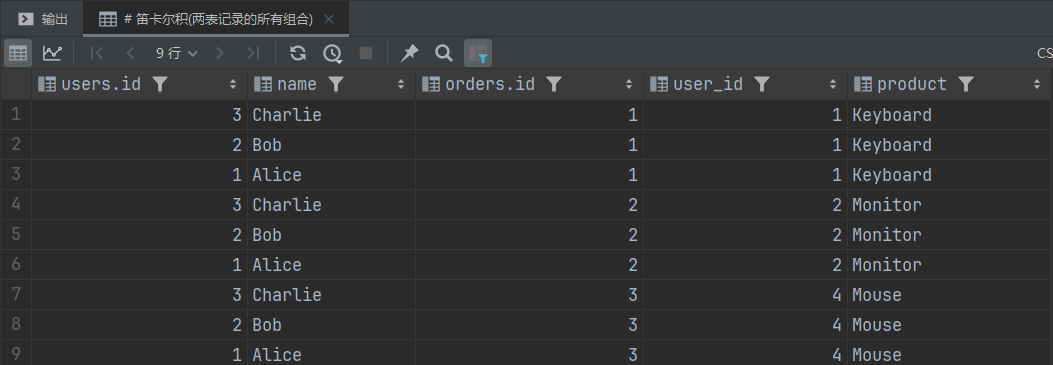Click Bob in row 2
Image resolution: width=1053 pixels, height=365 pixels.
pyautogui.click(x=267, y=145)
